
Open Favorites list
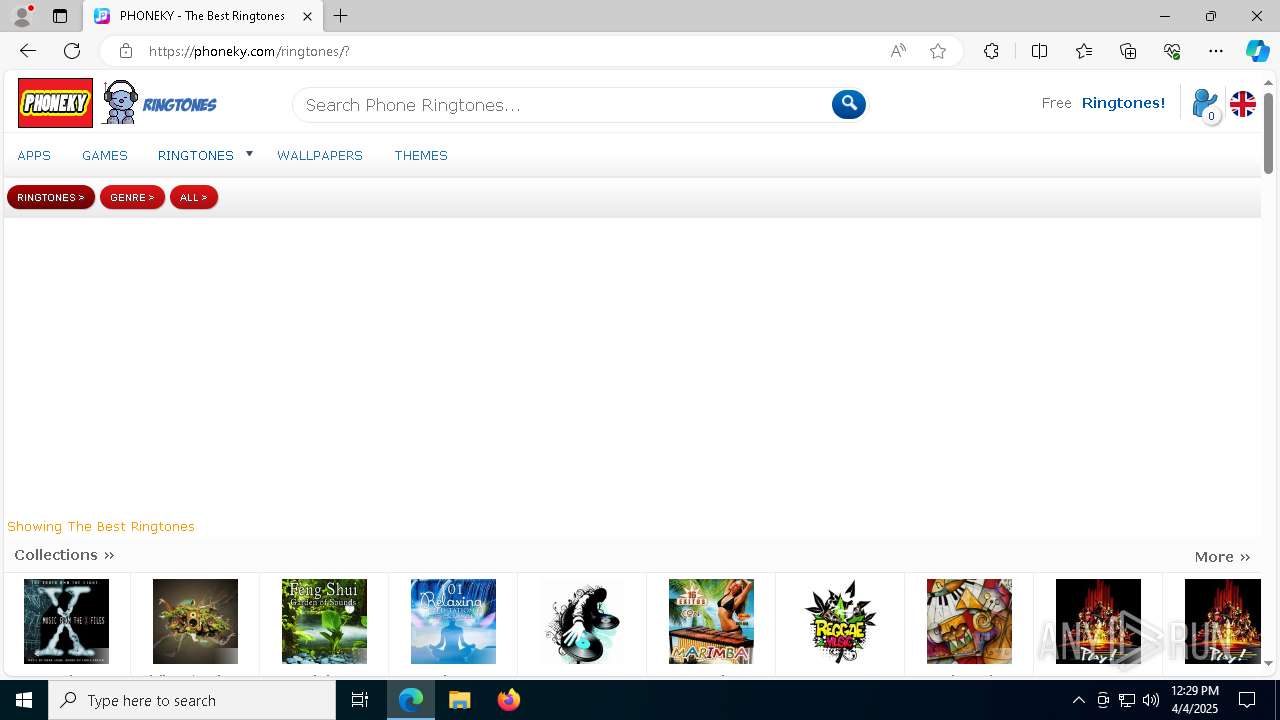coord(1084,51)
